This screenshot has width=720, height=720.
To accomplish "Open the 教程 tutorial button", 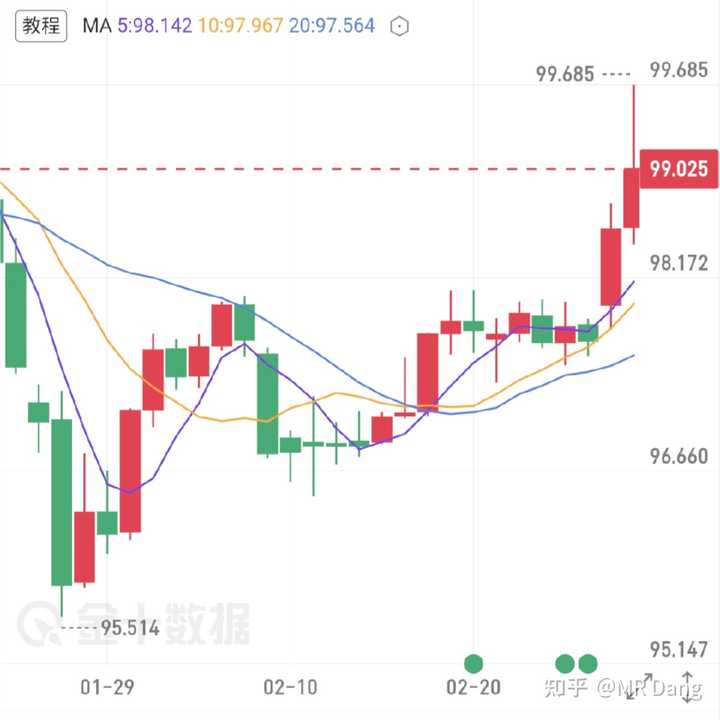I will click(42, 26).
